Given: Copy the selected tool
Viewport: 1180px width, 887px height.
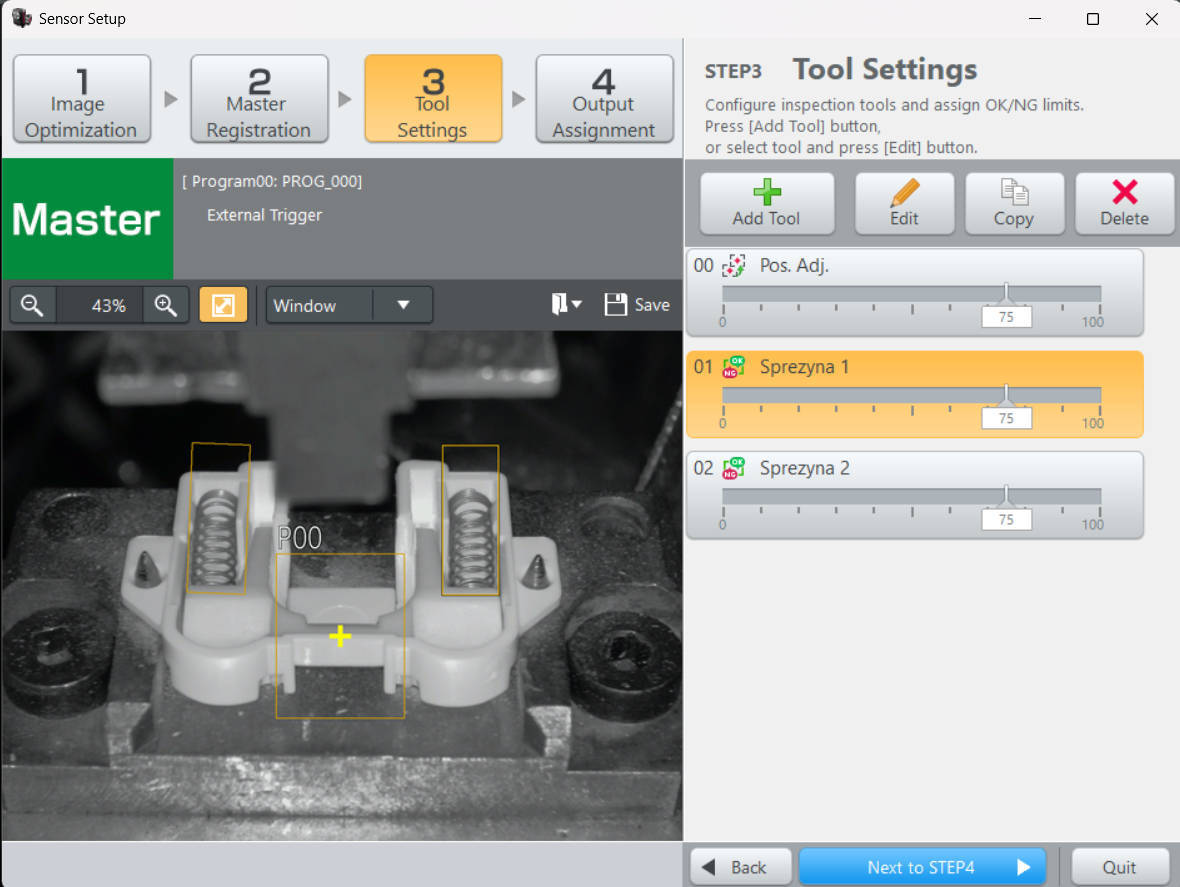Looking at the screenshot, I should tap(1013, 203).
